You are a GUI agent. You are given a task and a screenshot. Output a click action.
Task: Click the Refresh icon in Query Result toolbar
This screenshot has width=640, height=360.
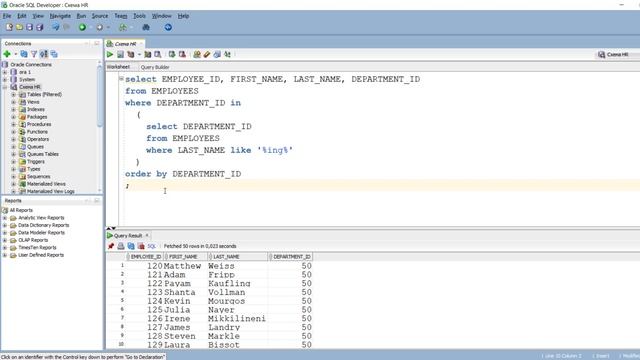[131, 246]
